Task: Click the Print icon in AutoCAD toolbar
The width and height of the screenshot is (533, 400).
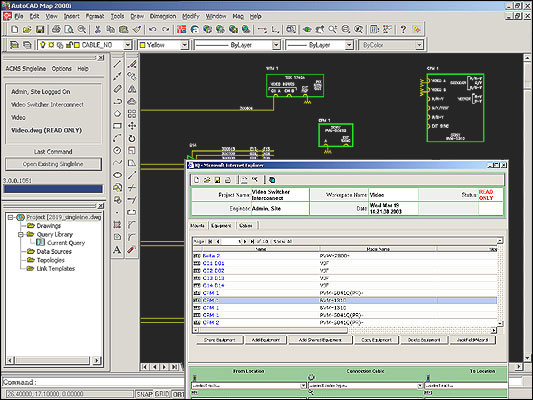Action: (x=56, y=30)
